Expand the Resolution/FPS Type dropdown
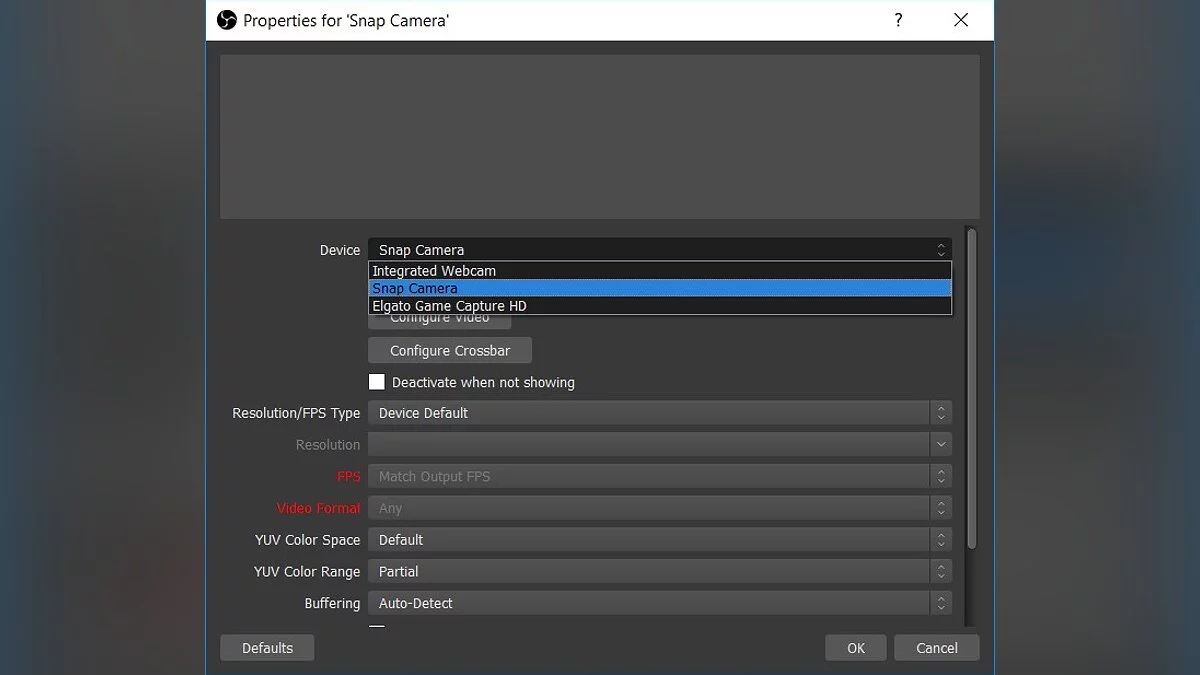 point(659,413)
